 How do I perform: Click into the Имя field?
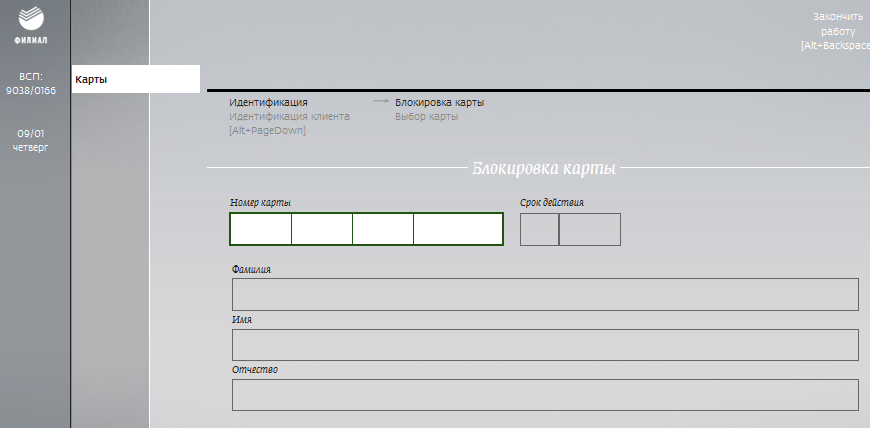point(545,345)
